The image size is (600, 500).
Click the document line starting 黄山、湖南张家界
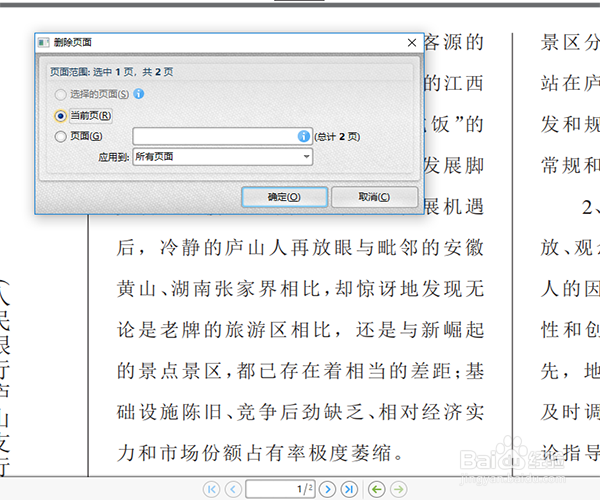coord(300,289)
